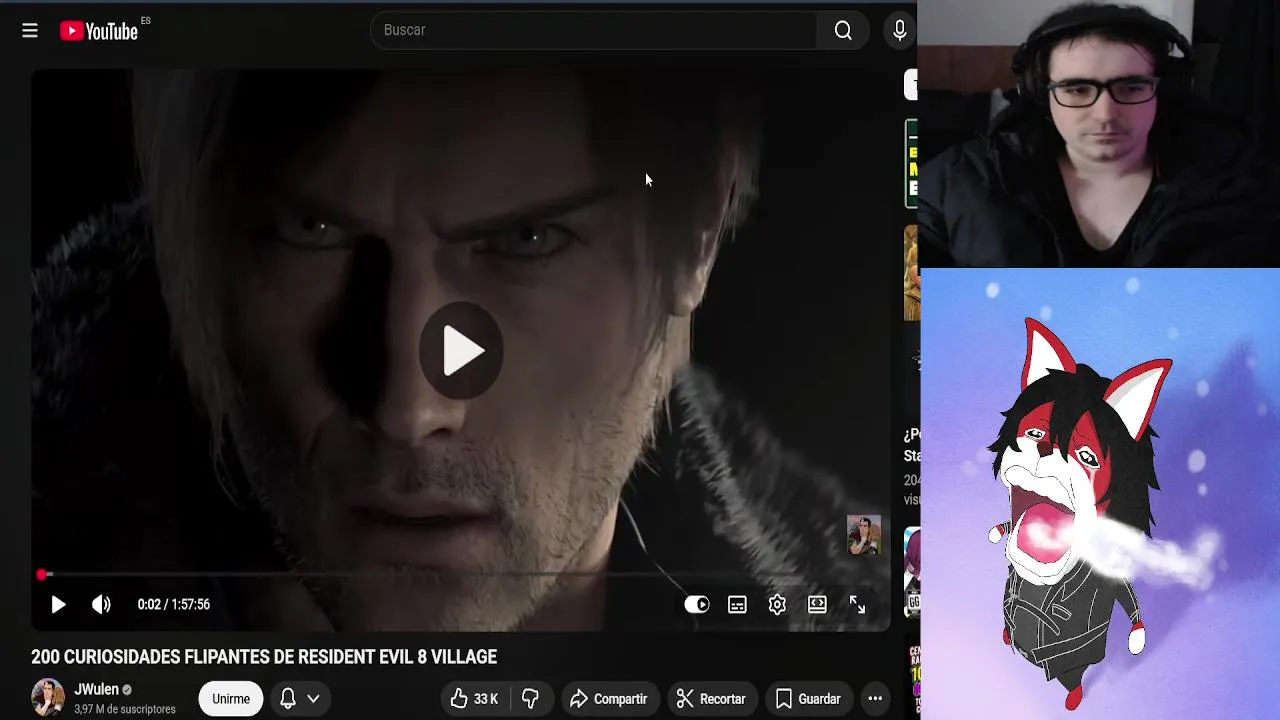This screenshot has width=1280, height=720.
Task: Seek on the video progress bar
Action: (460, 574)
